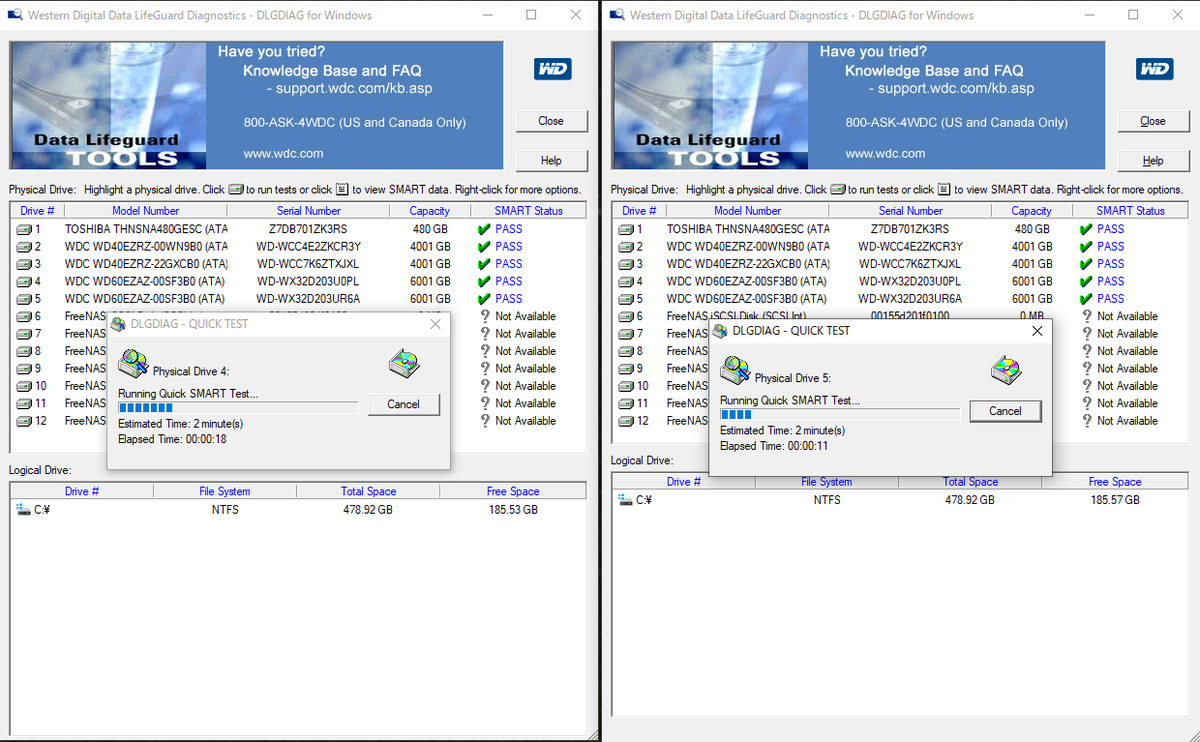The image size is (1200, 742).
Task: Click the WD logo in left window
Action: coord(552,69)
